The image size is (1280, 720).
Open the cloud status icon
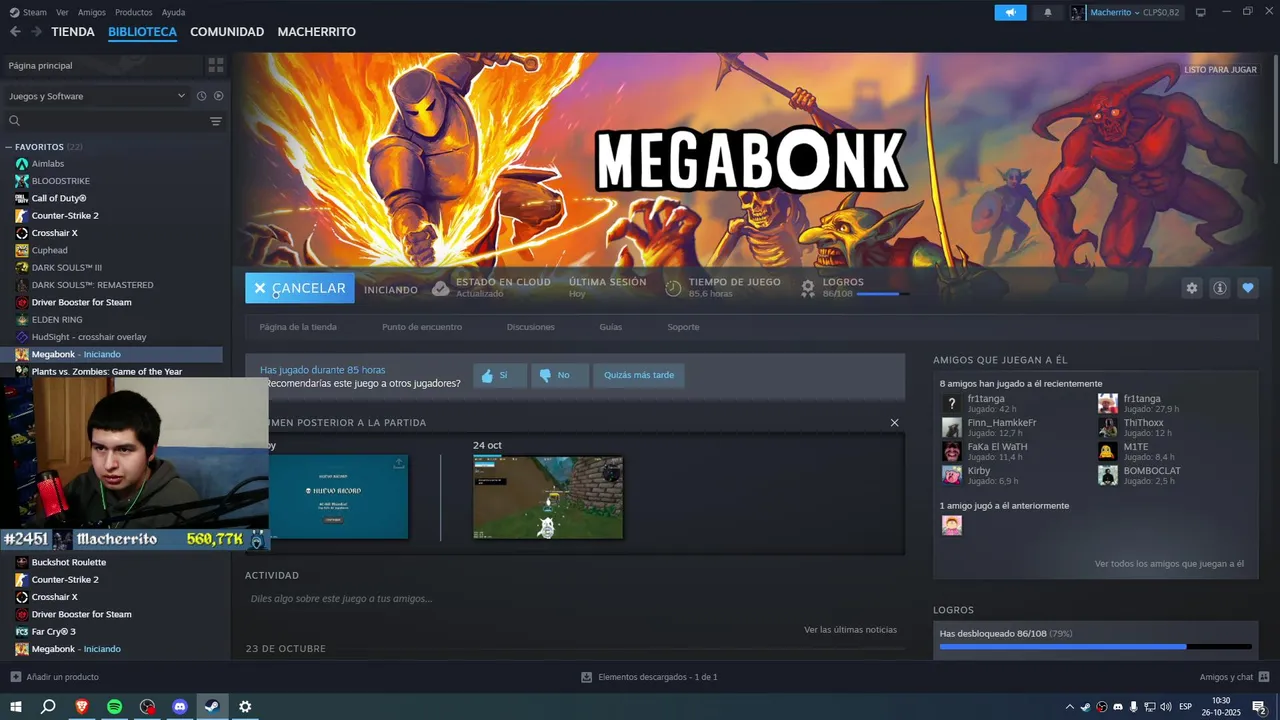point(440,288)
